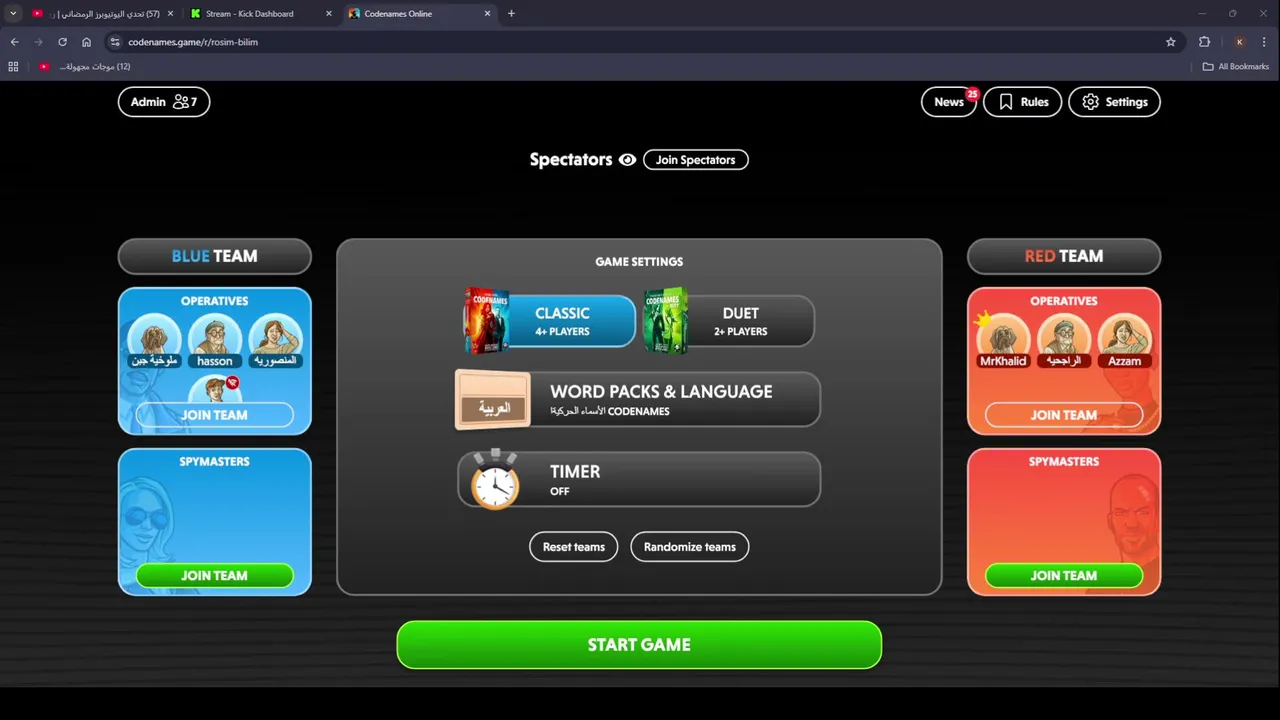Join the Blue team spymasters

pos(214,575)
